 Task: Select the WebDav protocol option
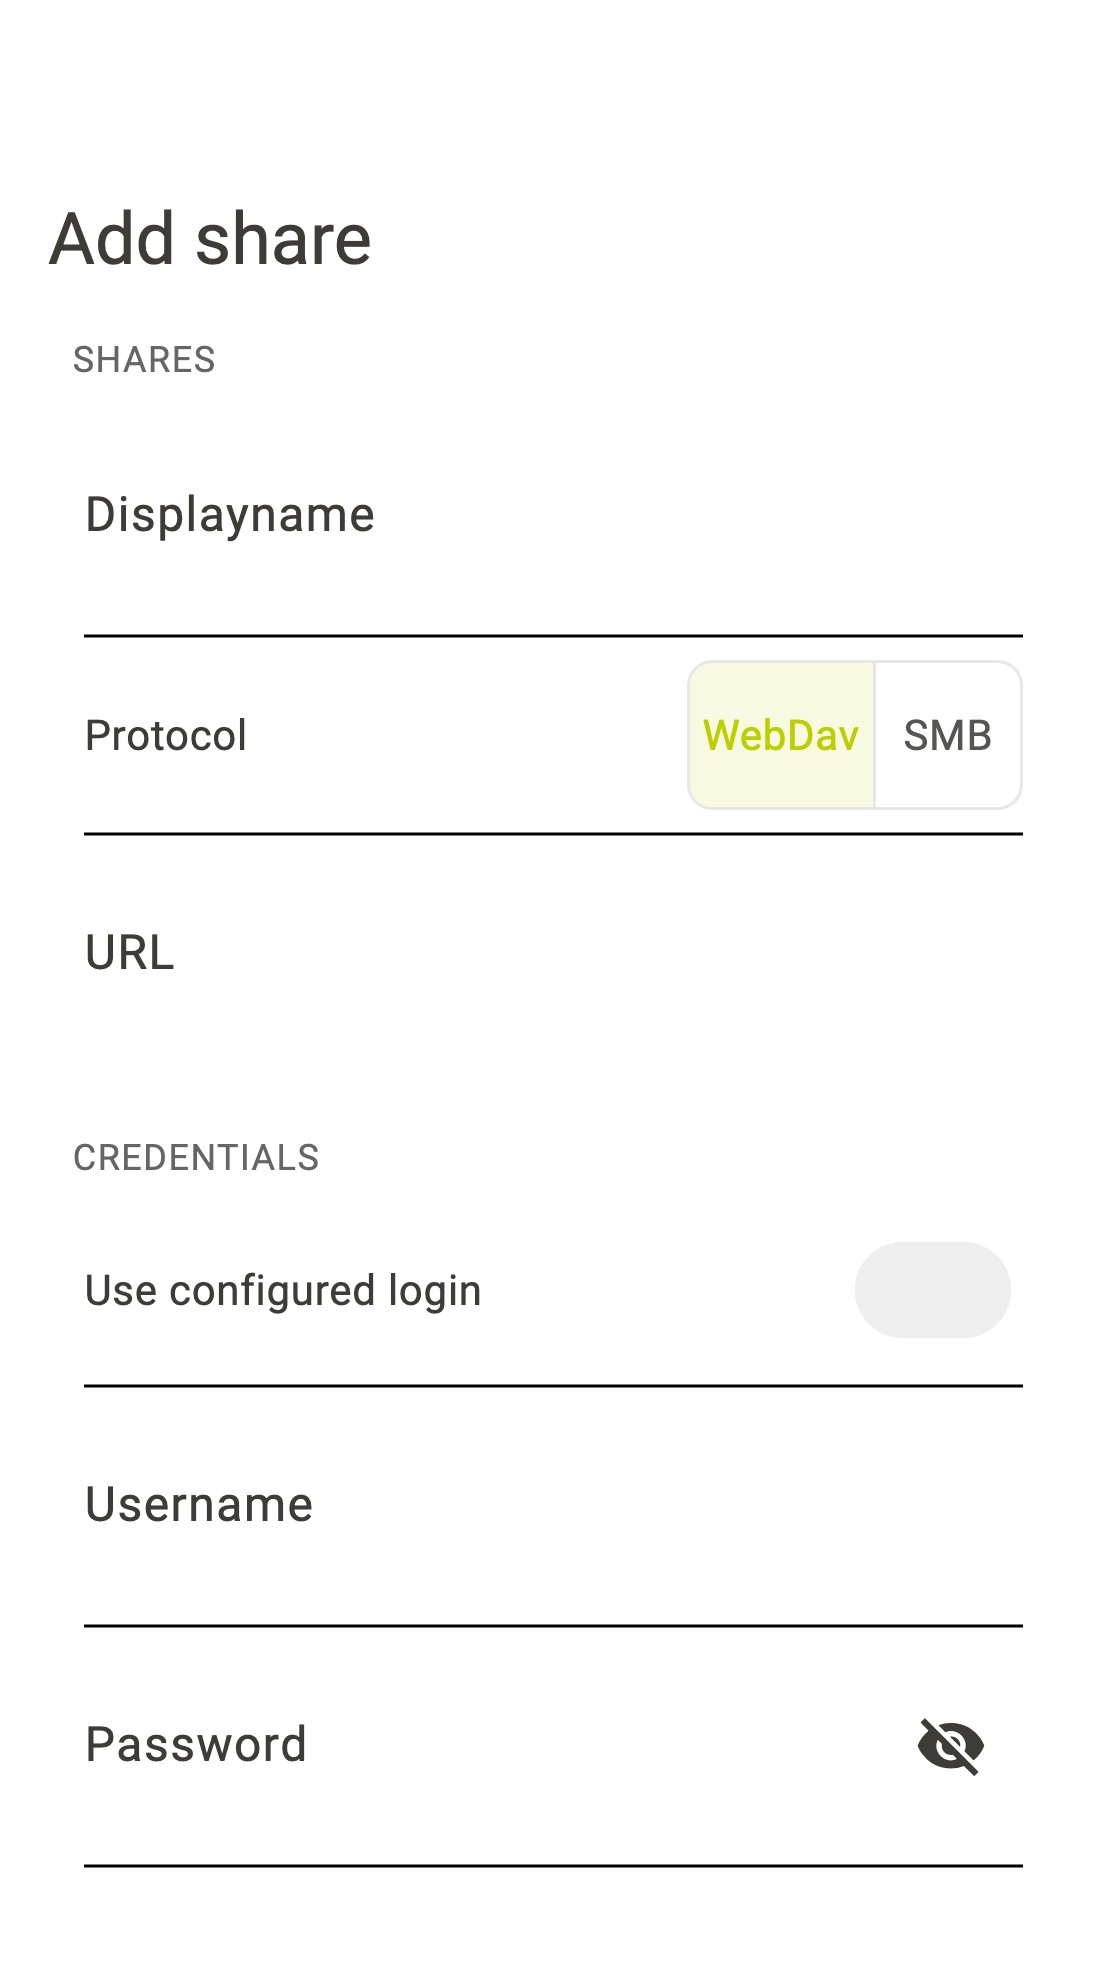(x=781, y=735)
